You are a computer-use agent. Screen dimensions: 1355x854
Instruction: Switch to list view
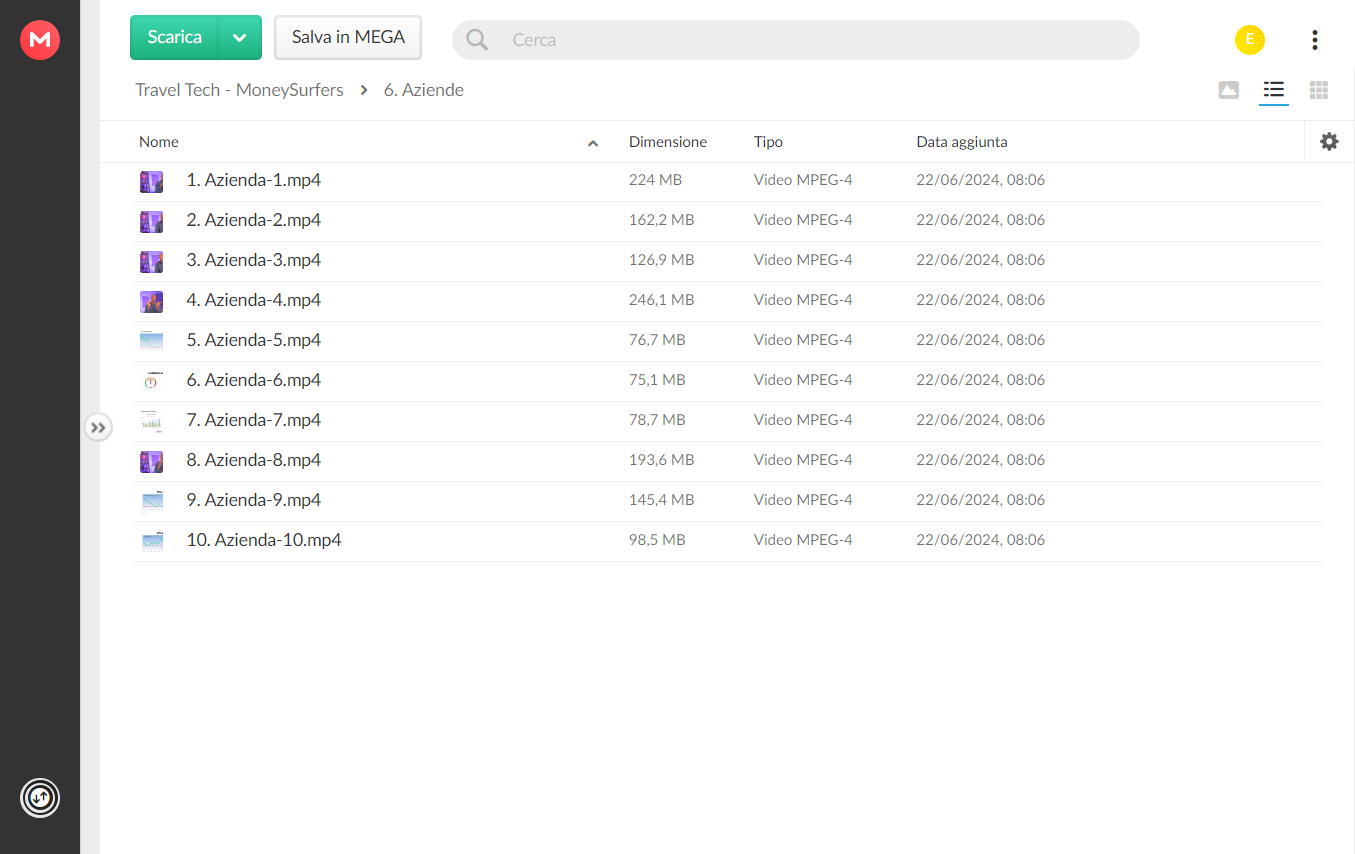point(1273,90)
